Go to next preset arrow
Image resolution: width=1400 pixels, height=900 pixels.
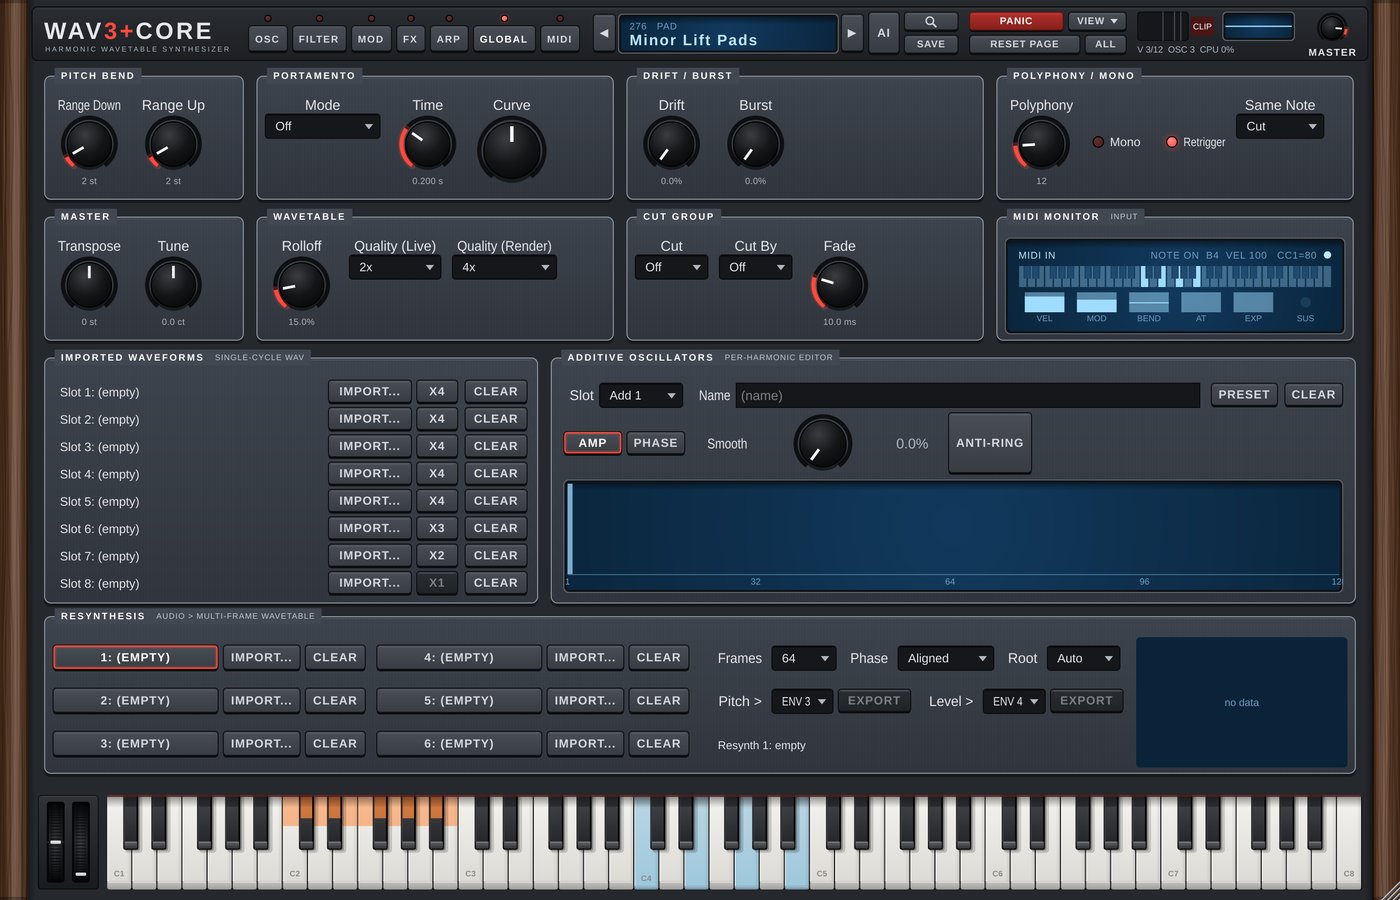(851, 33)
